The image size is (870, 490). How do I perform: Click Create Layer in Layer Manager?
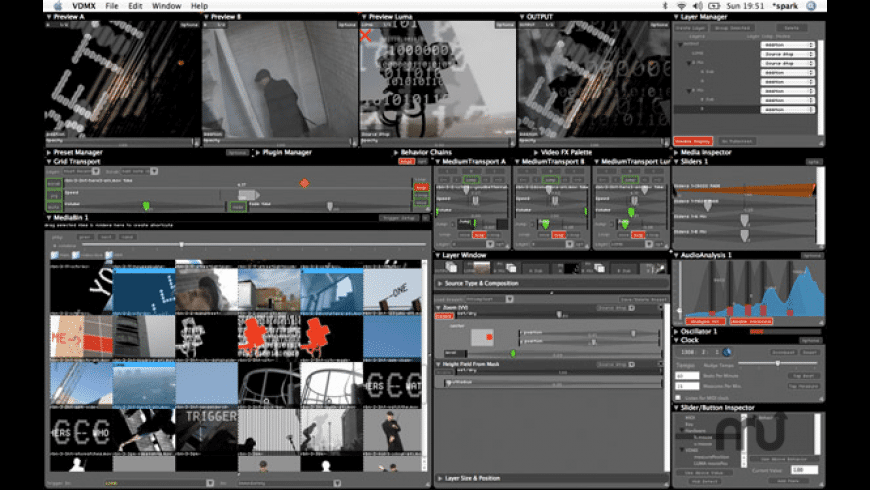click(690, 28)
